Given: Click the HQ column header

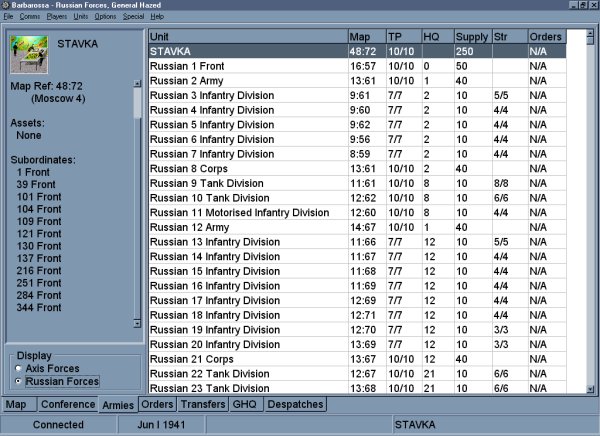Looking at the screenshot, I should pyautogui.click(x=438, y=37).
